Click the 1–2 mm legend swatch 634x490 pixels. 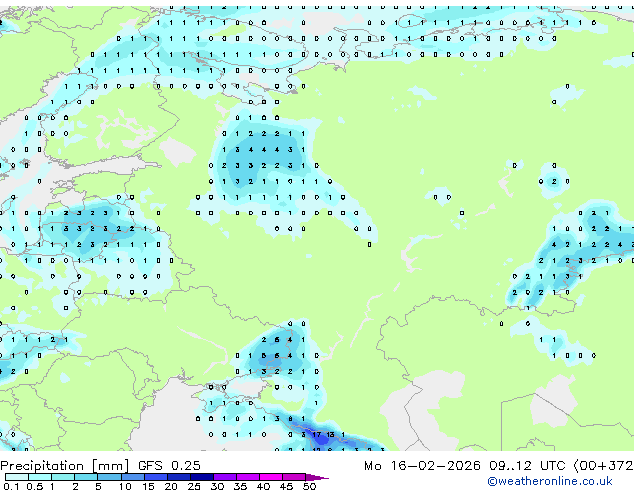63,477
